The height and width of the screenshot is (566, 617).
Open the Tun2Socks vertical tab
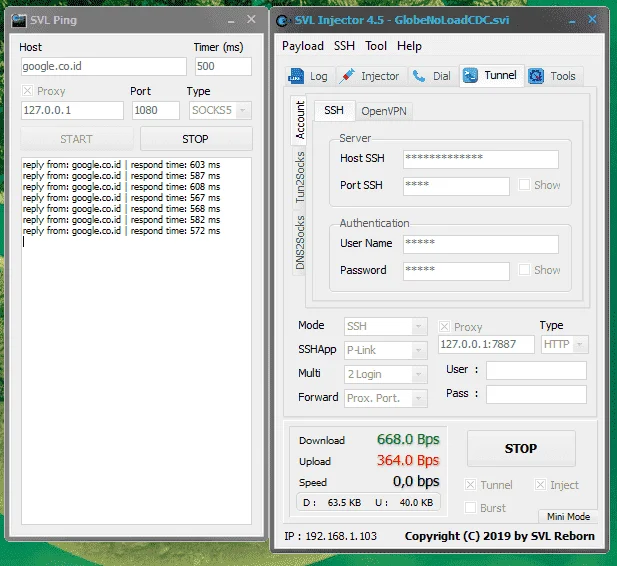(299, 177)
